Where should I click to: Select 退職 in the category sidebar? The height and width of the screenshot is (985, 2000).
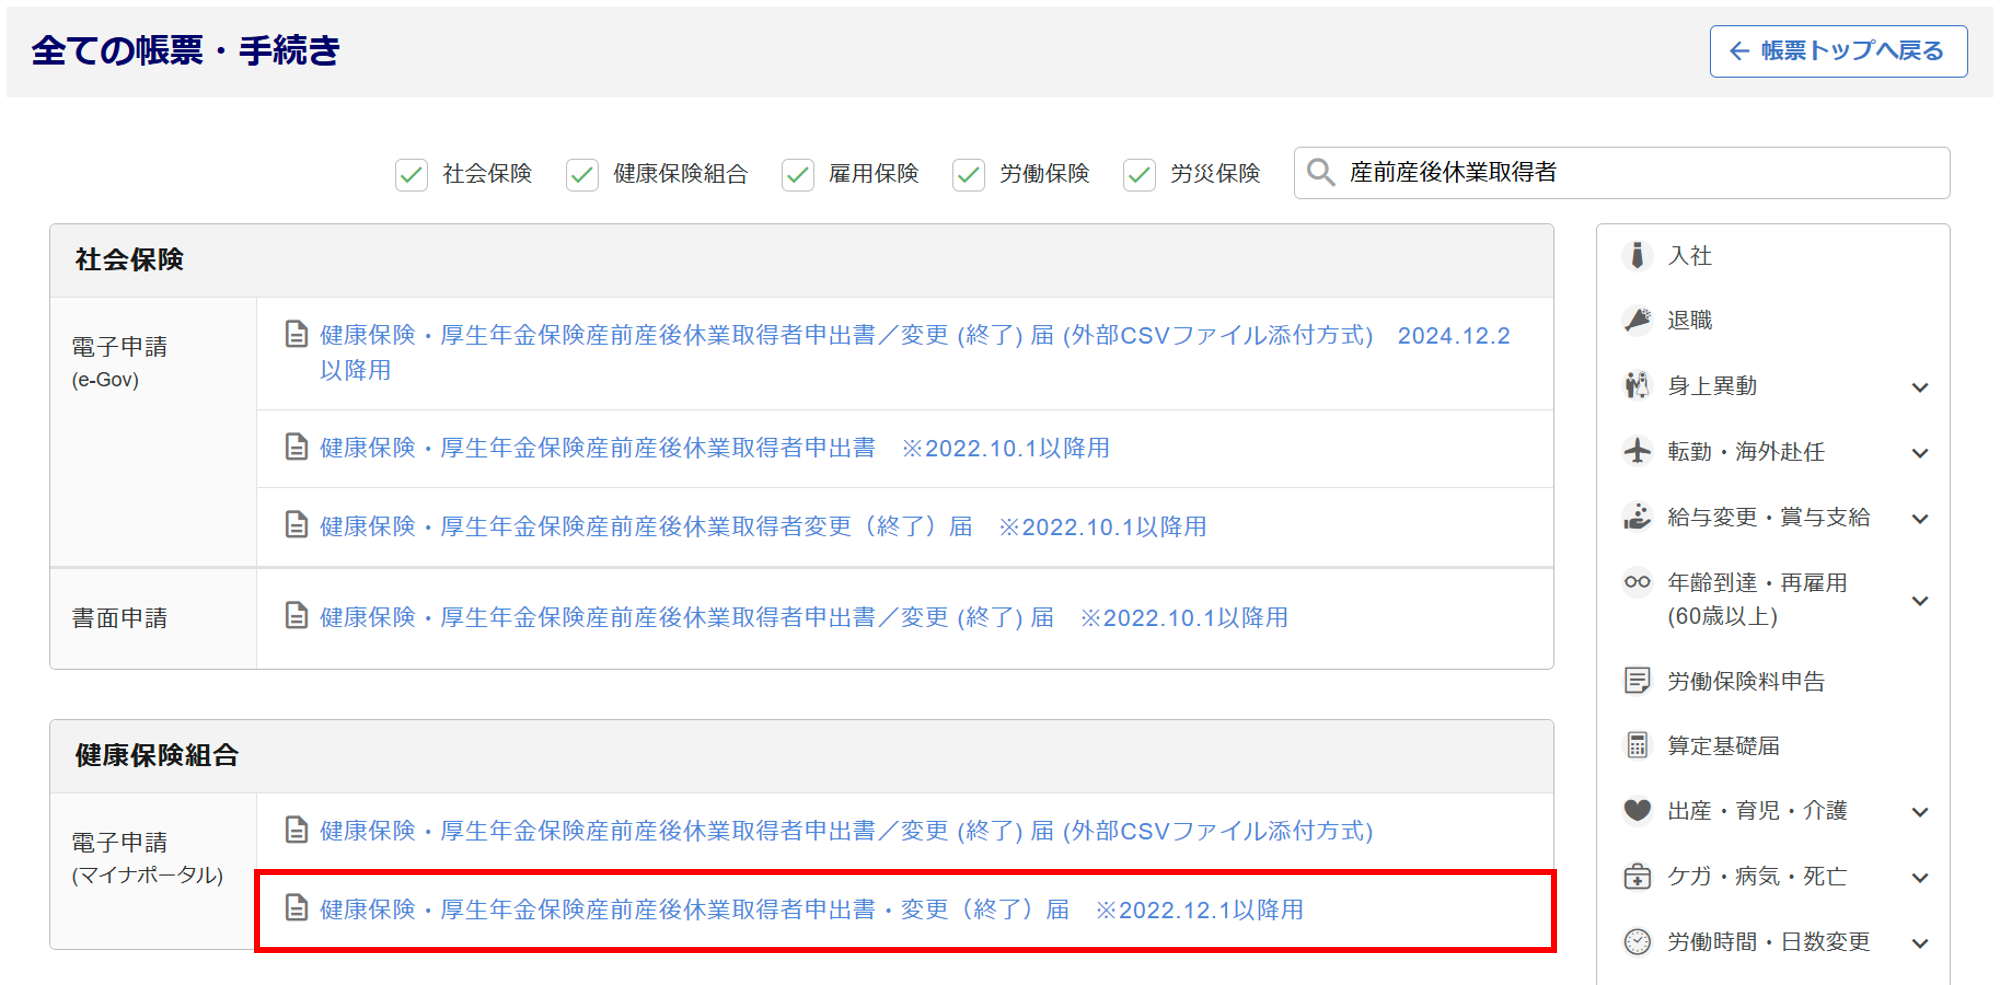point(1690,320)
